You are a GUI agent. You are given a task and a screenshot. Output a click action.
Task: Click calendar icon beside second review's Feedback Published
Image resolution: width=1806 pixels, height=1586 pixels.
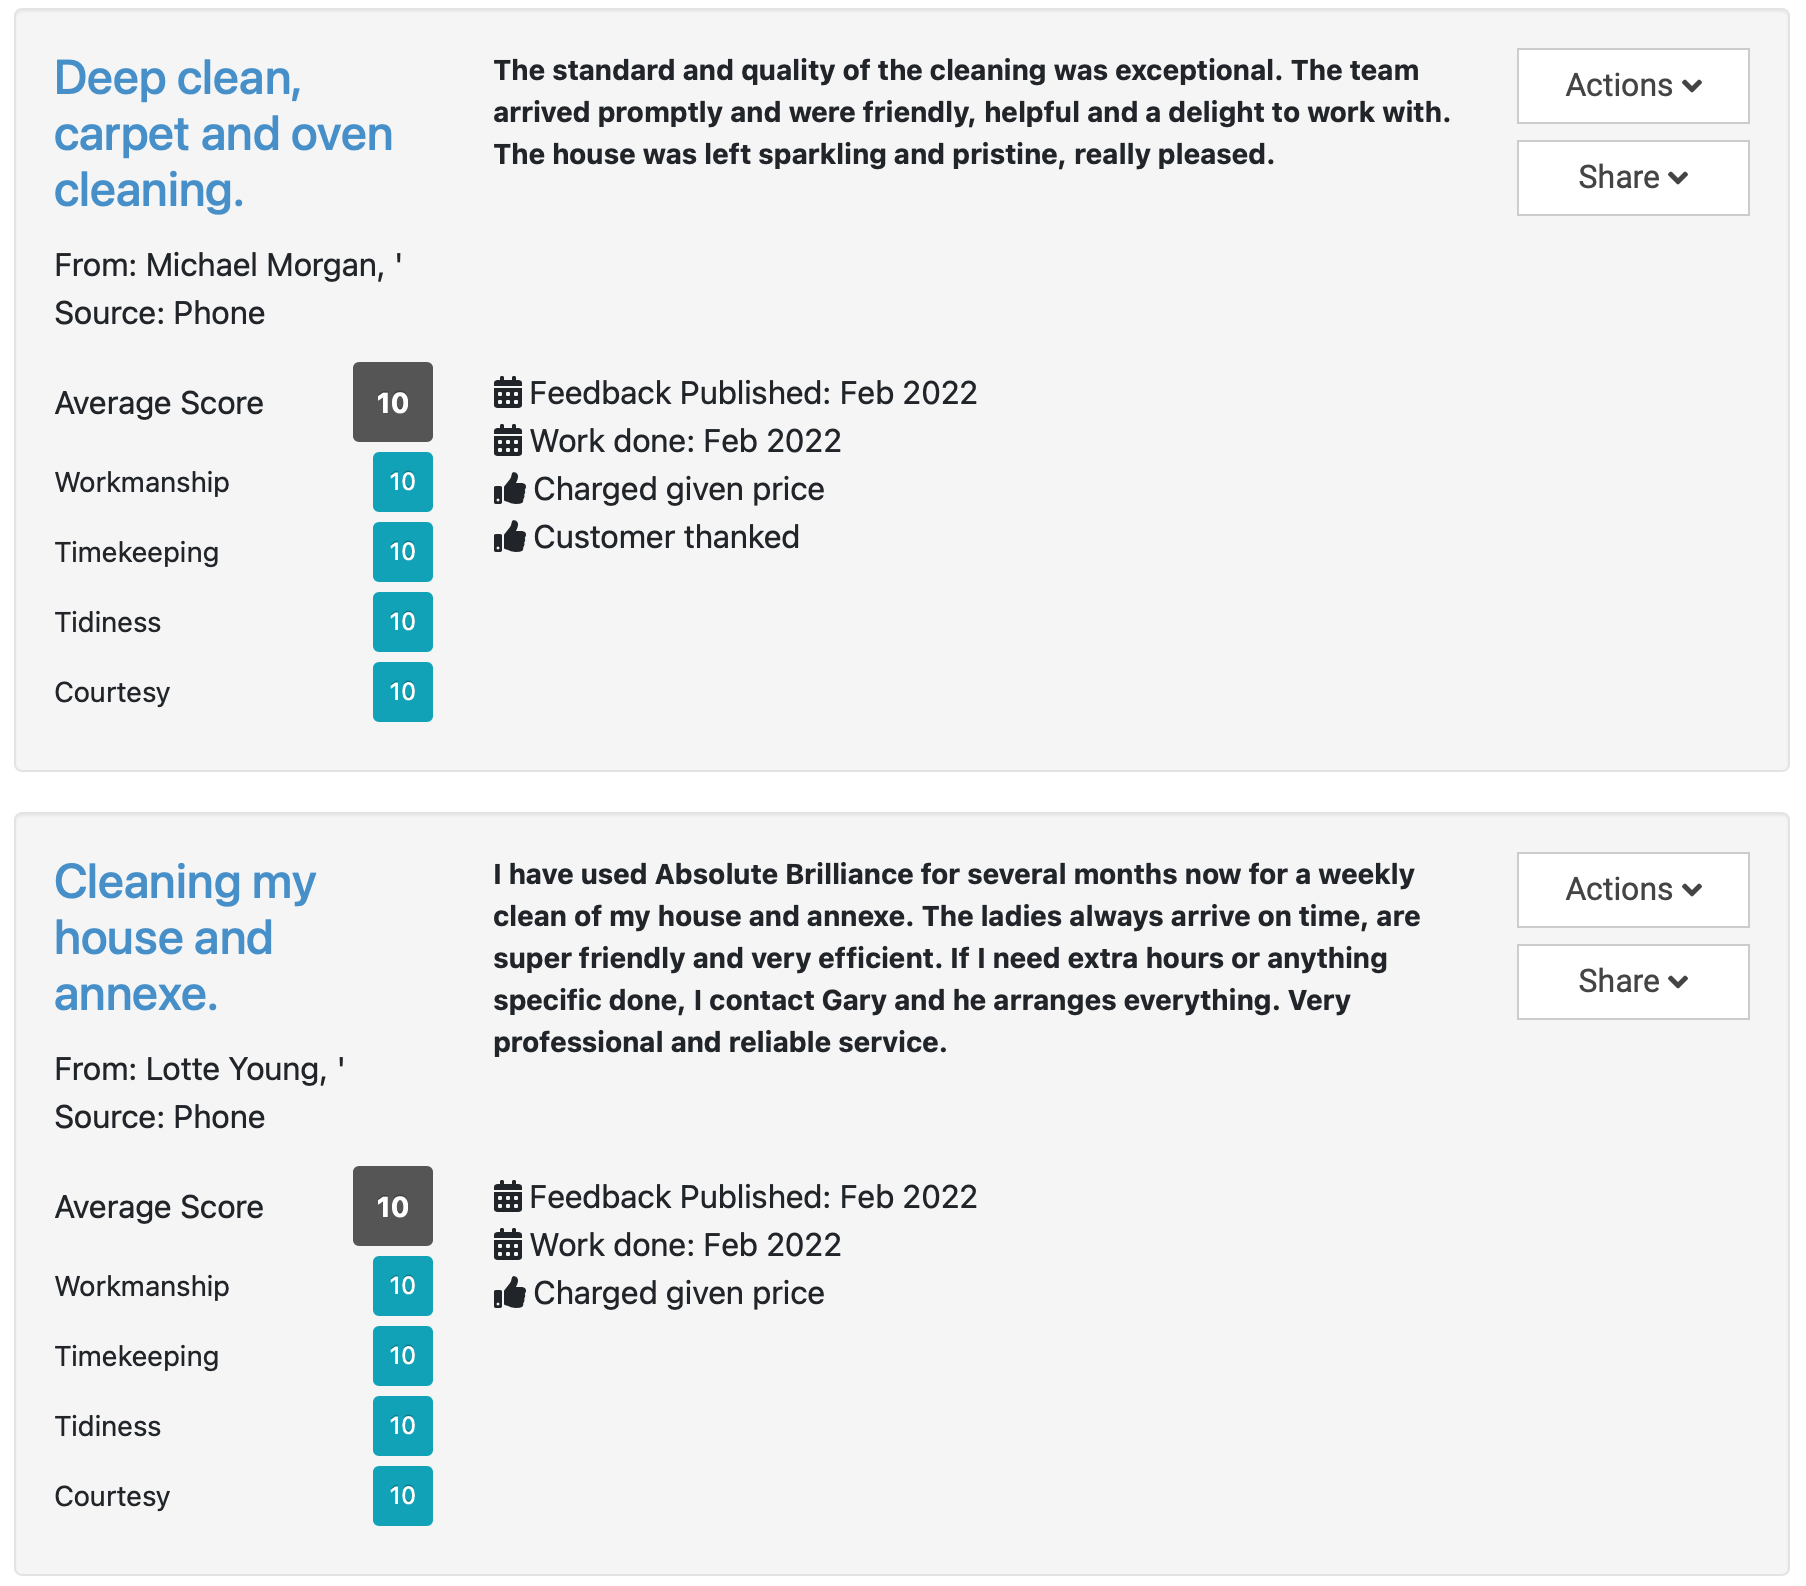(508, 1197)
